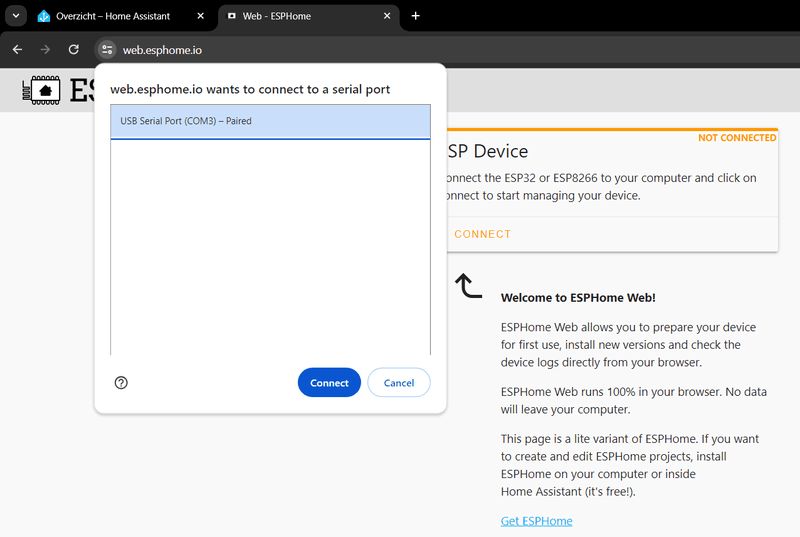Open serial port dialog help icon
The image size is (800, 537).
[x=121, y=382]
